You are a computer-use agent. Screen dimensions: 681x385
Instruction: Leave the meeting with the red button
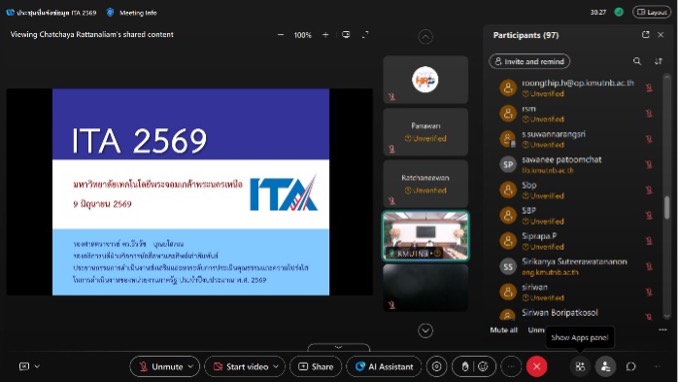pyautogui.click(x=537, y=367)
